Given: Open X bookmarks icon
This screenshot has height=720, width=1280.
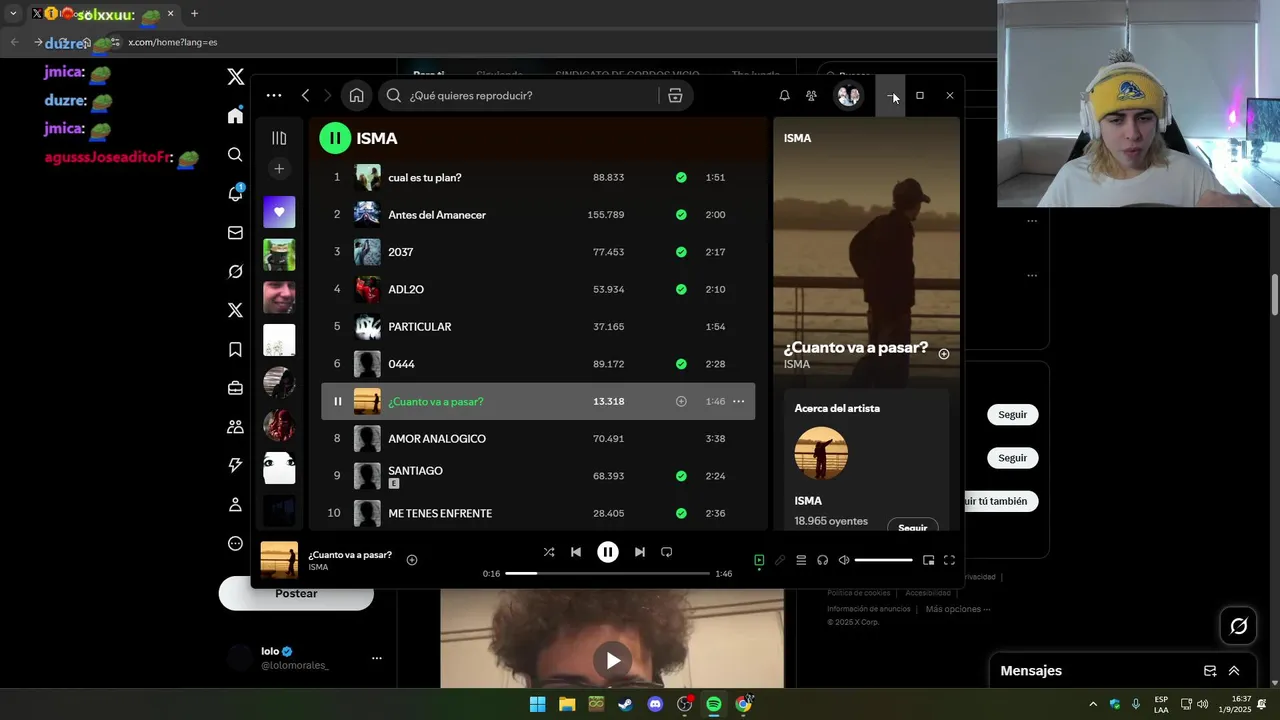Looking at the screenshot, I should [x=235, y=349].
